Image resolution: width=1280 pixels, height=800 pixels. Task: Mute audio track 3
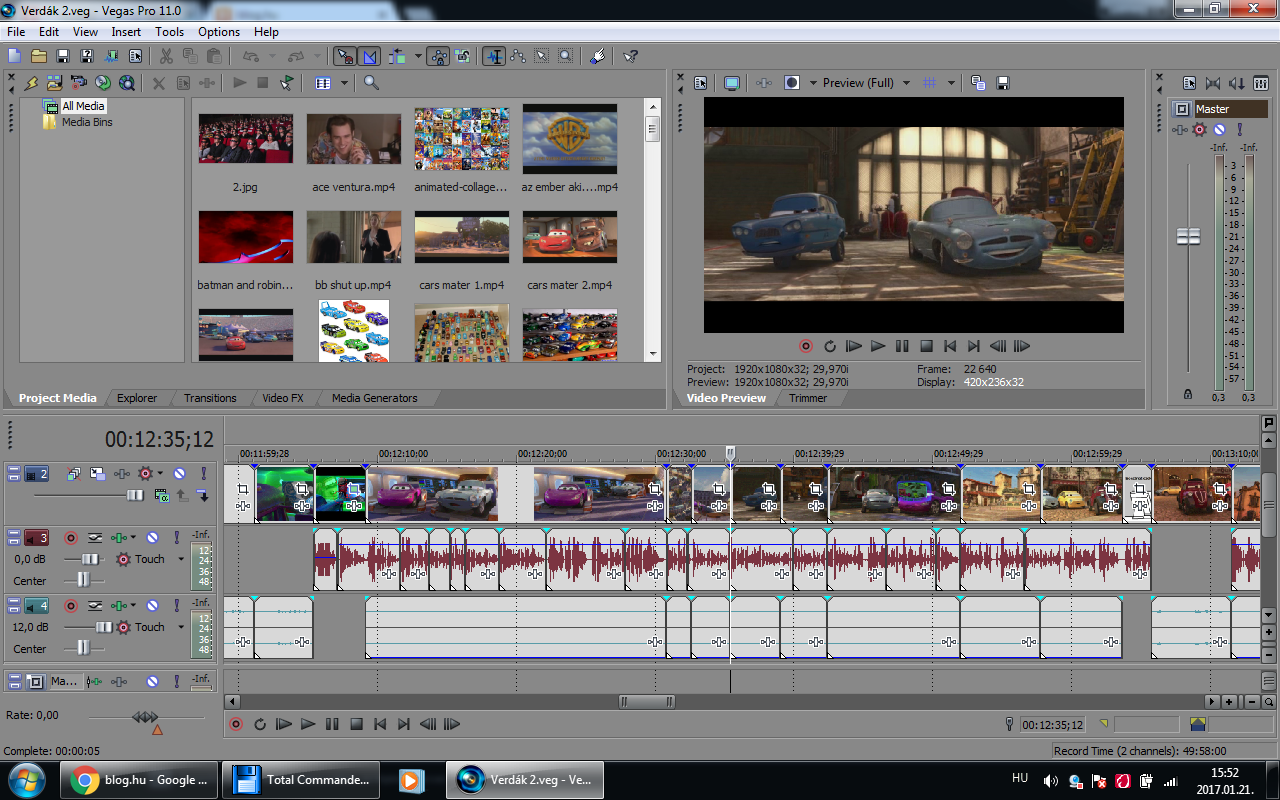click(153, 537)
